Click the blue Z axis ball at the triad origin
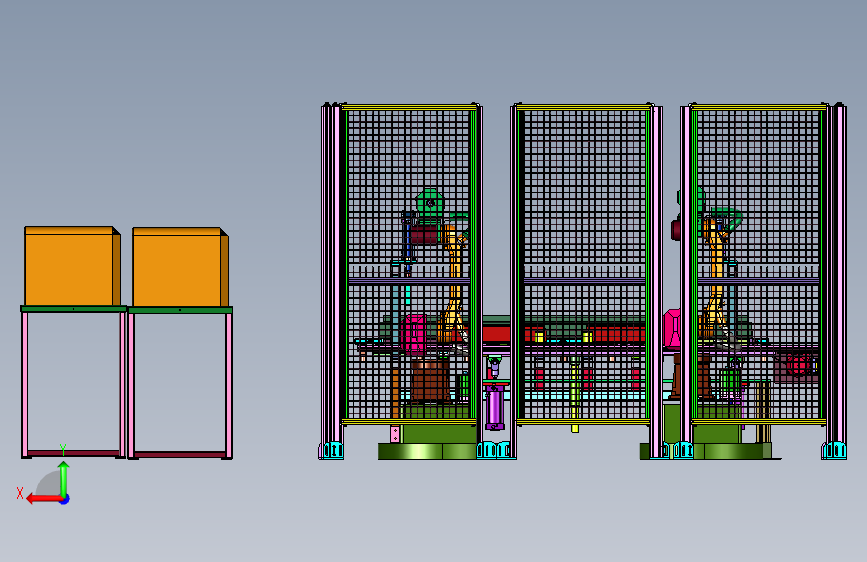 pos(65,500)
